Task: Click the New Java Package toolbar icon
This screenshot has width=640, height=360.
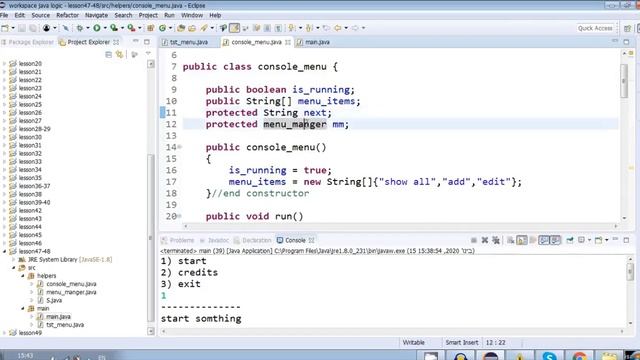Action: (x=151, y=28)
